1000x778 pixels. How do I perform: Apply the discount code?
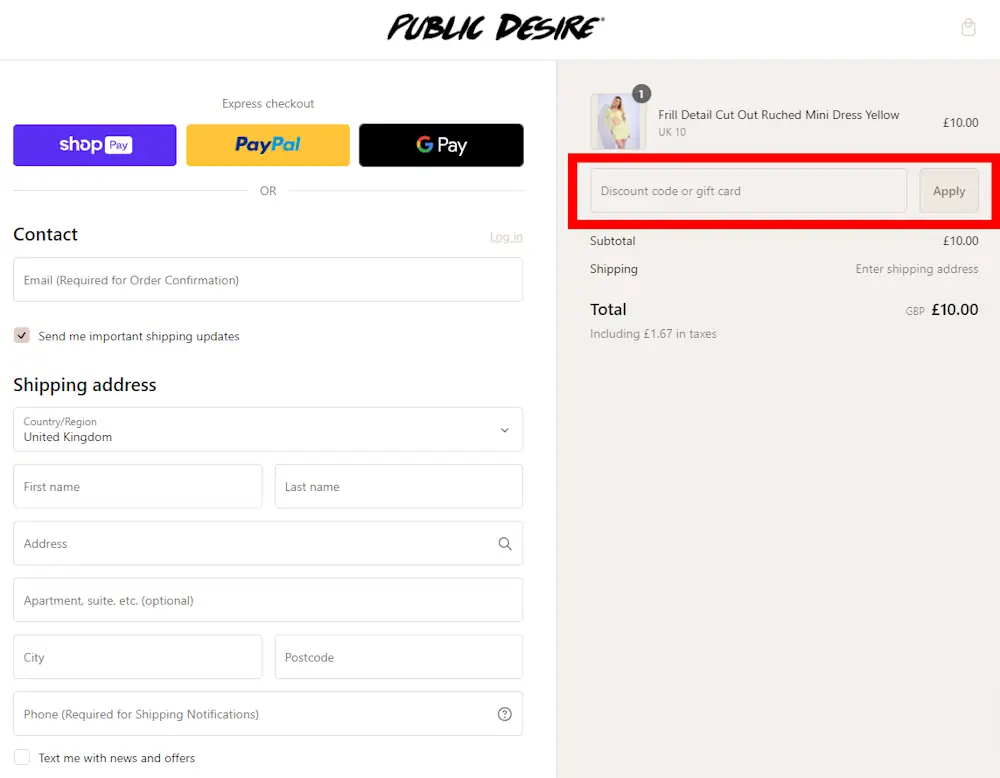pos(949,191)
